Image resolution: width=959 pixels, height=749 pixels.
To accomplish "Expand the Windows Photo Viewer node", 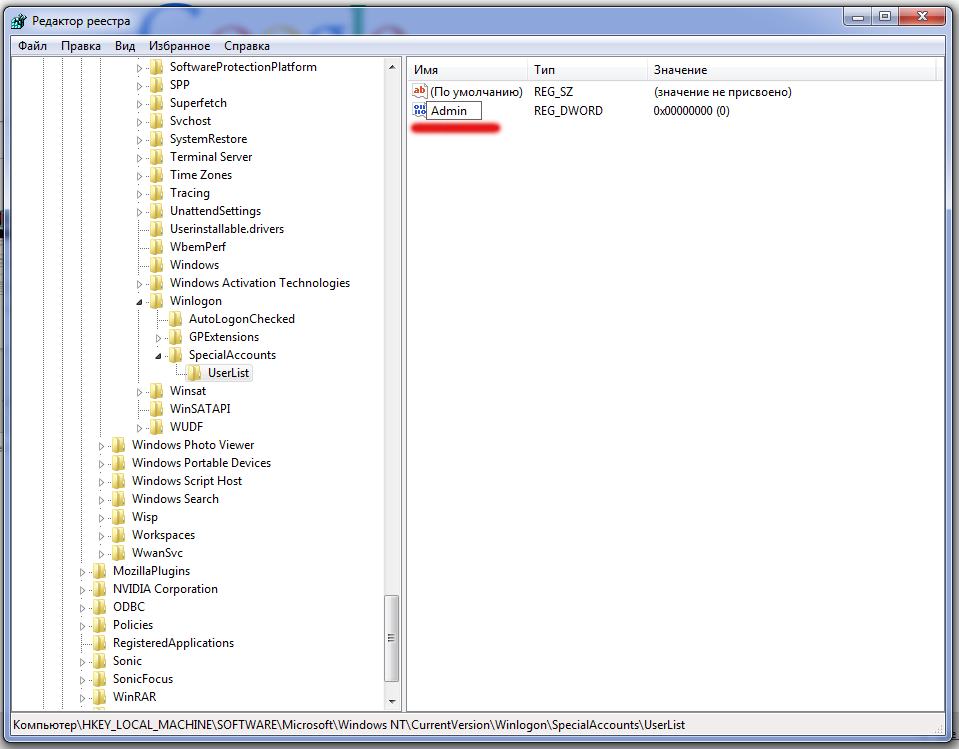I will (102, 446).
